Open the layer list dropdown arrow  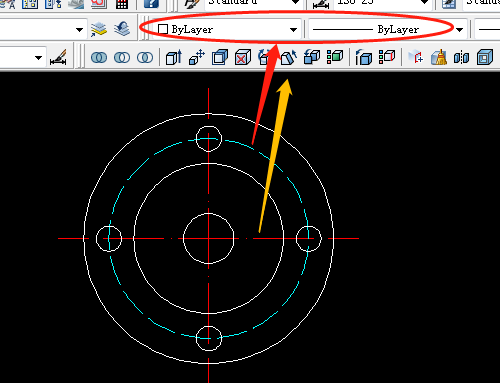[79, 30]
